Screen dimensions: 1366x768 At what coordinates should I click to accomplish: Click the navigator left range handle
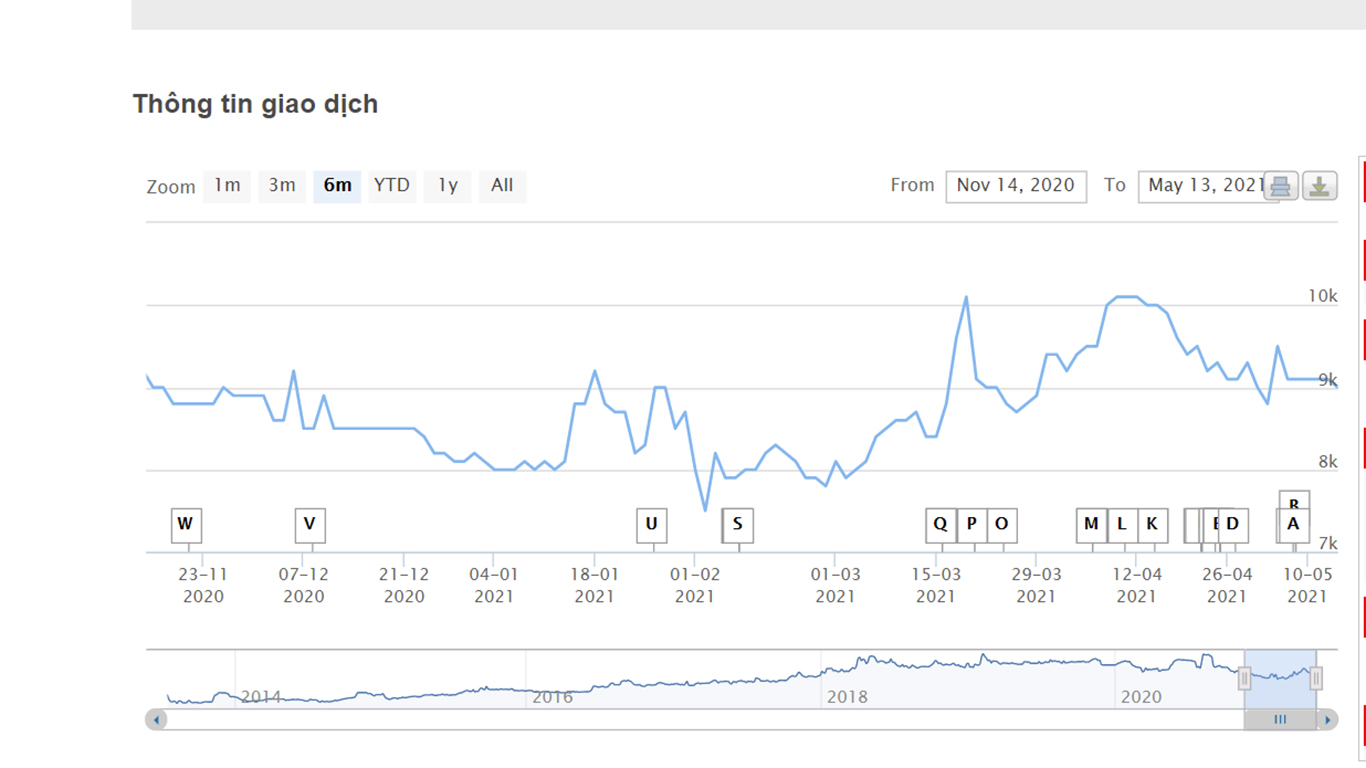click(x=1245, y=678)
